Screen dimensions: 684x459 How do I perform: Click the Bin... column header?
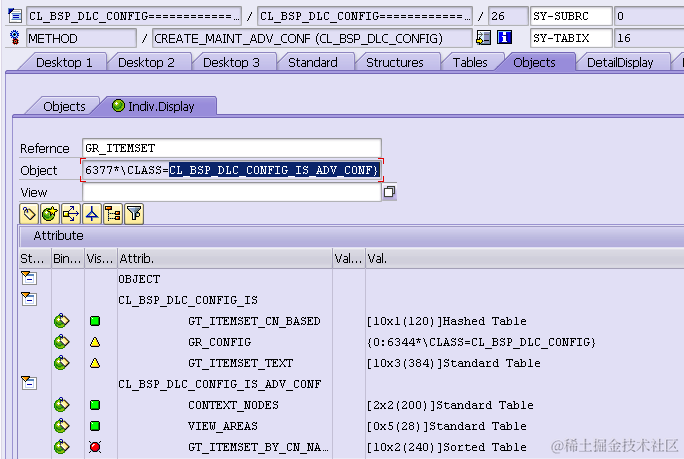point(68,259)
